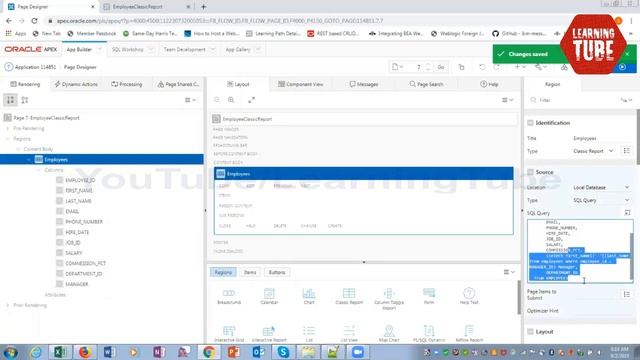The image size is (640, 360).
Task: Open the Excel icon in the taskbar
Action: (60, 352)
